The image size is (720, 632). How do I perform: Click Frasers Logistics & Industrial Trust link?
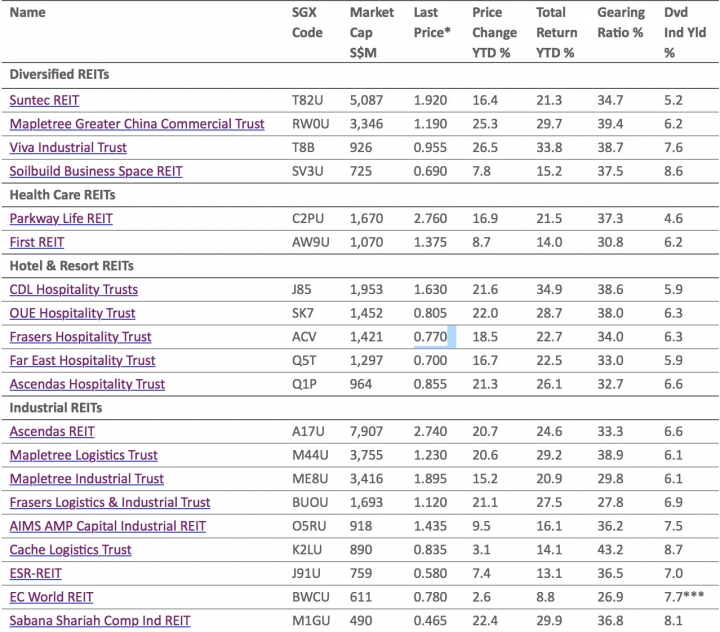(x=110, y=502)
